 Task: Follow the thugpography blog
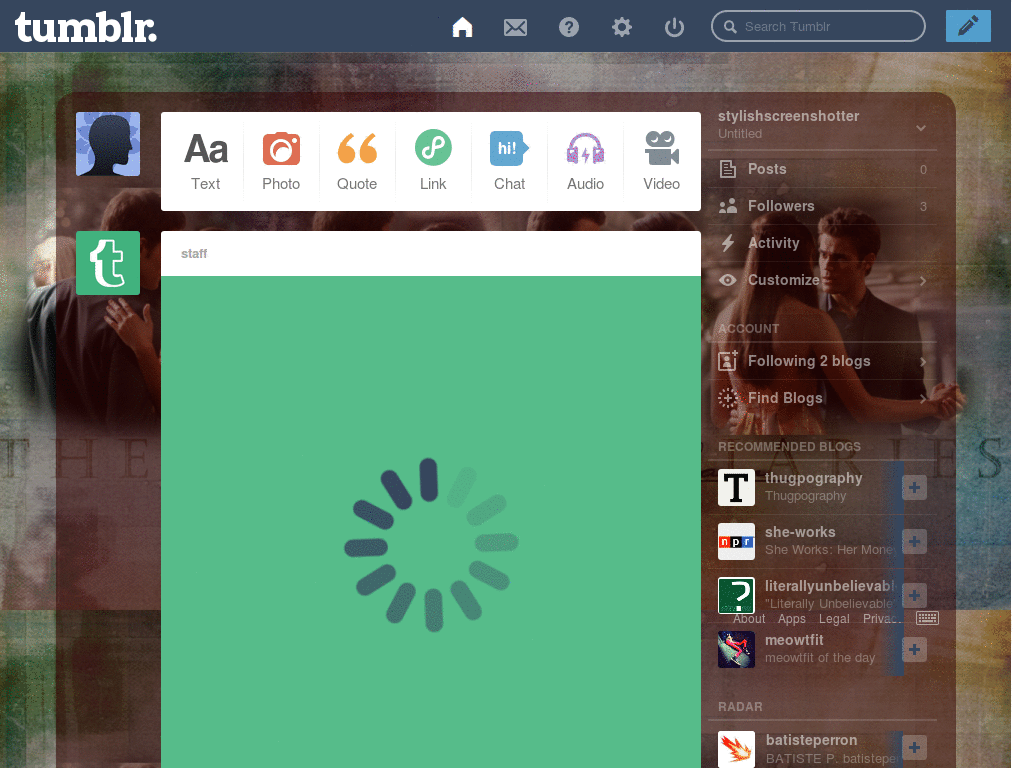(x=913, y=487)
